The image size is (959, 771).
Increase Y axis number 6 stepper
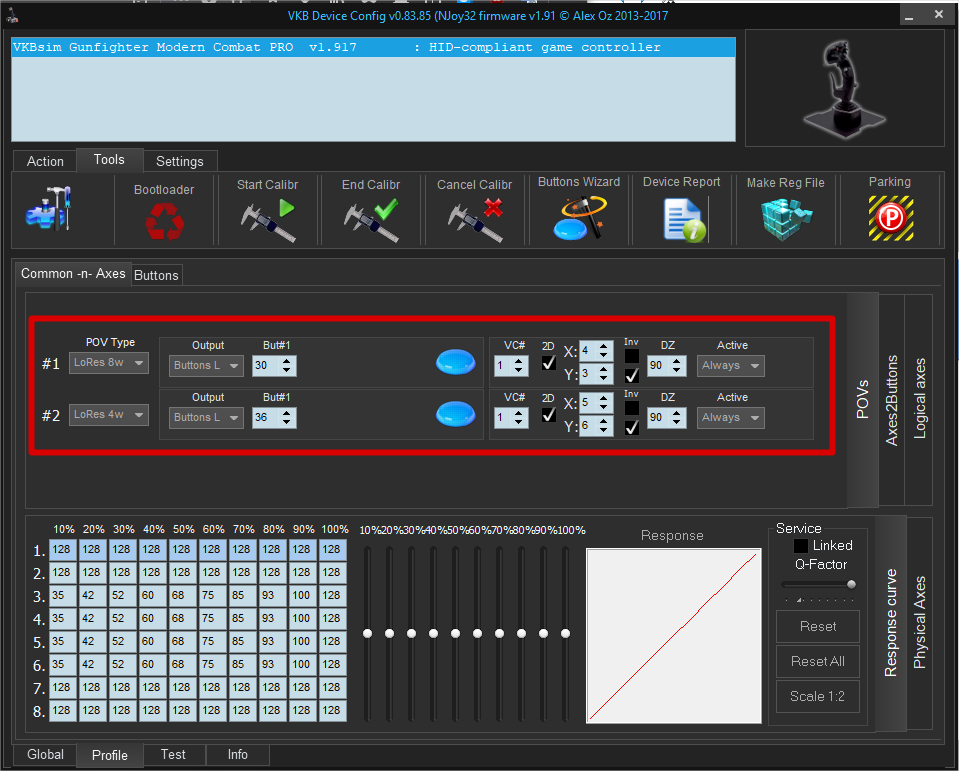coord(604,421)
